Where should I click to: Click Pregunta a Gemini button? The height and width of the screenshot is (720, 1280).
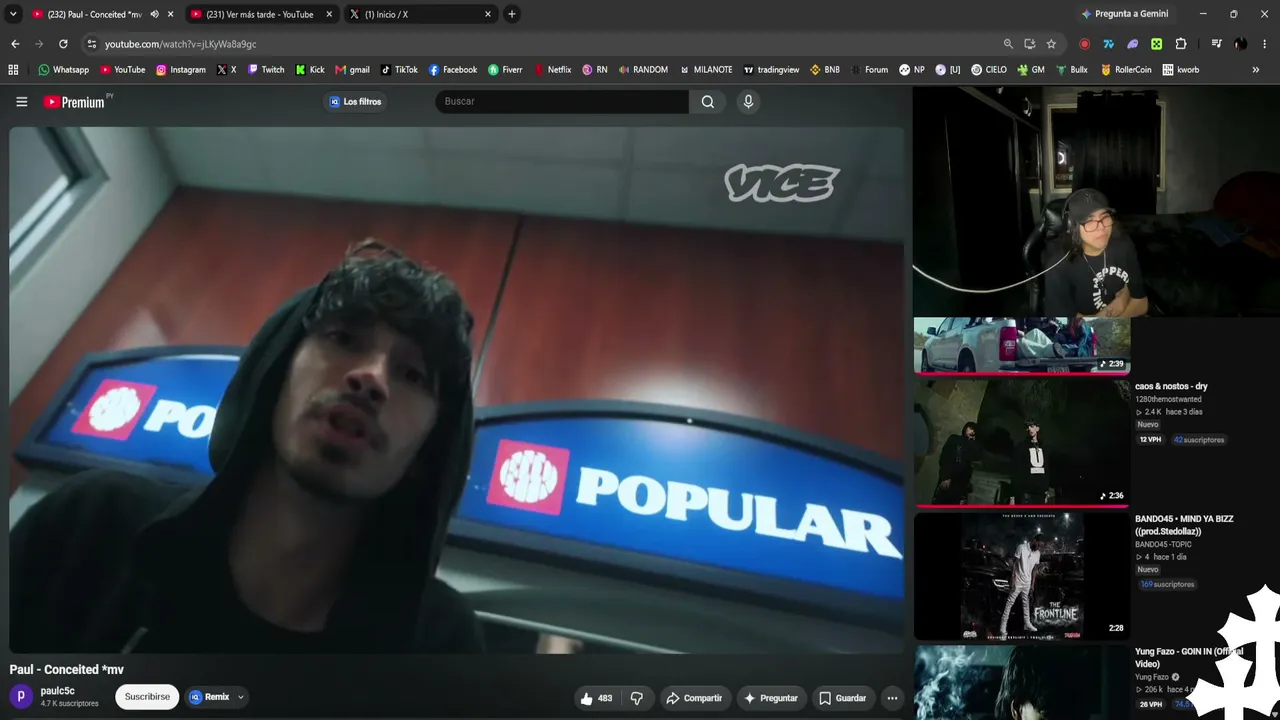(1125, 14)
